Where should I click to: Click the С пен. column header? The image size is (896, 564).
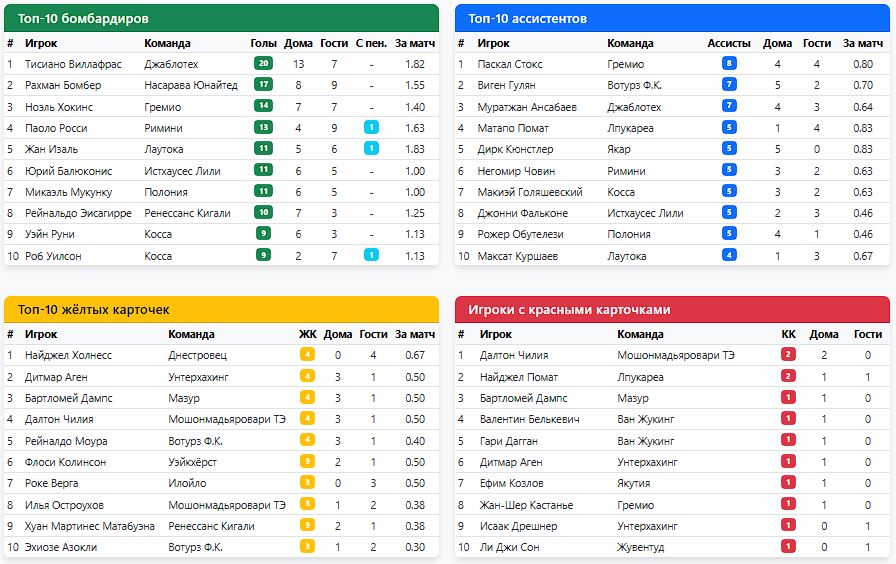click(371, 43)
